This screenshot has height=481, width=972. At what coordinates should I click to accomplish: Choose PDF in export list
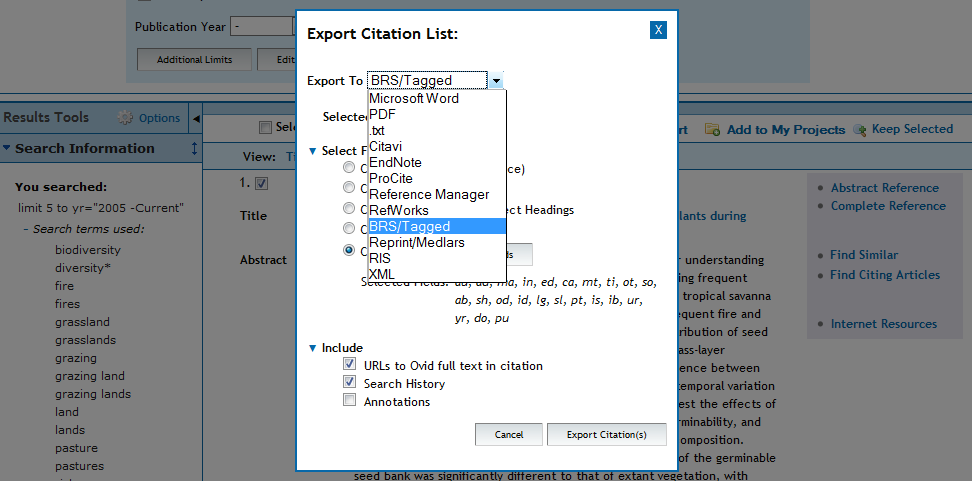point(437,114)
